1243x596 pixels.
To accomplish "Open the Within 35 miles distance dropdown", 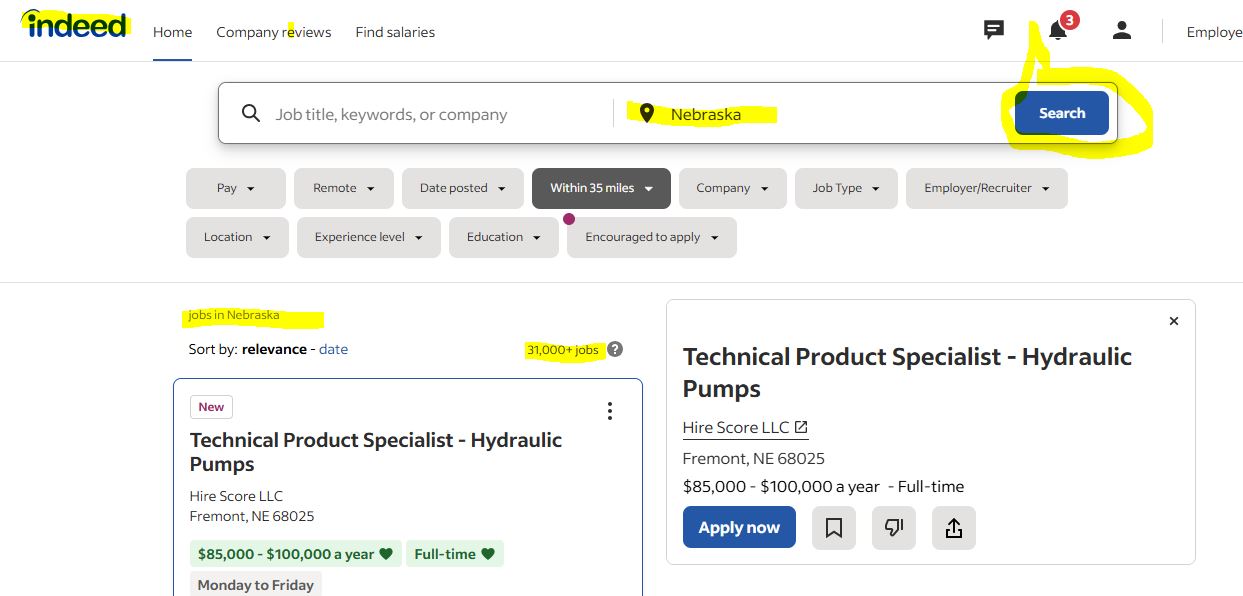I will [601, 188].
